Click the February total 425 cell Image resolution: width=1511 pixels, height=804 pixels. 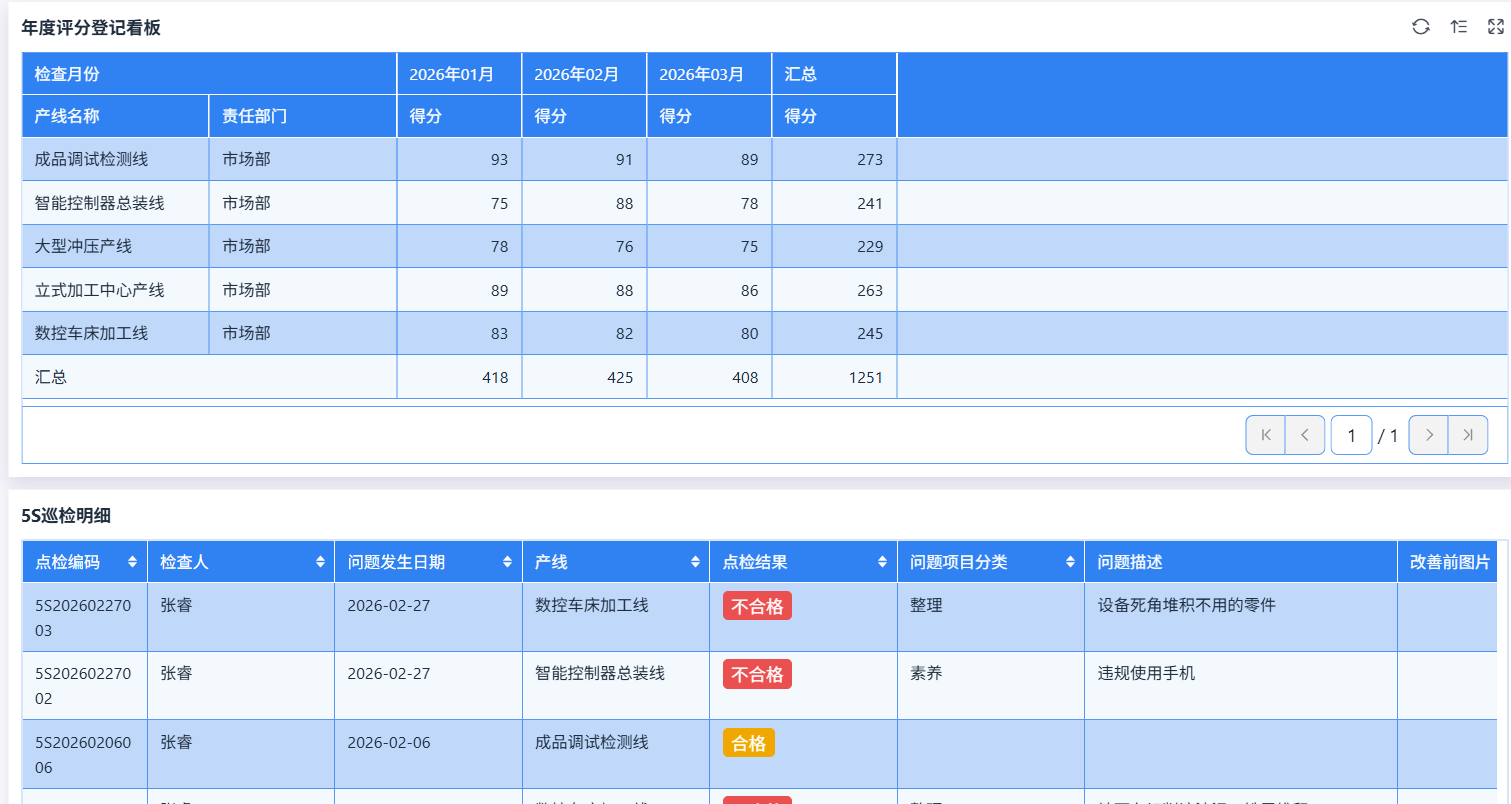584,377
